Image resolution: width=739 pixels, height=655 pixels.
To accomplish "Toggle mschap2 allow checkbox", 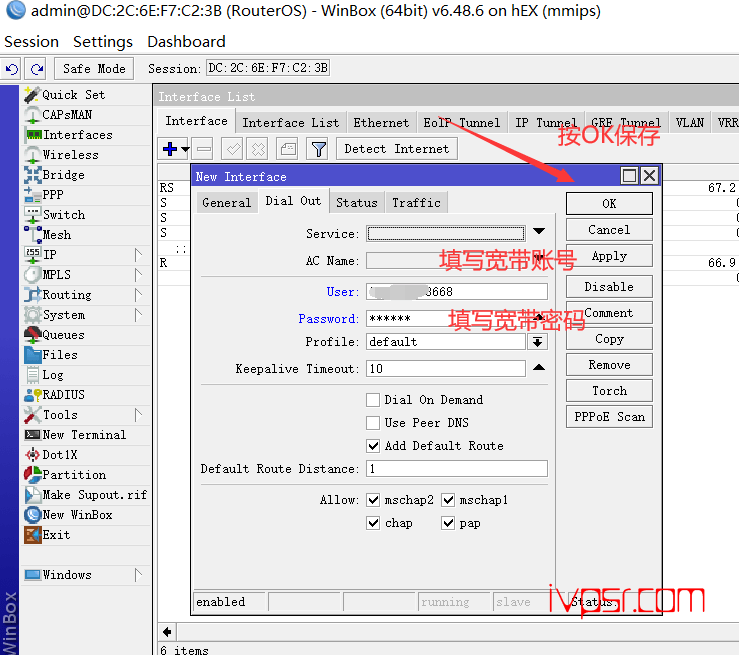I will (373, 500).
